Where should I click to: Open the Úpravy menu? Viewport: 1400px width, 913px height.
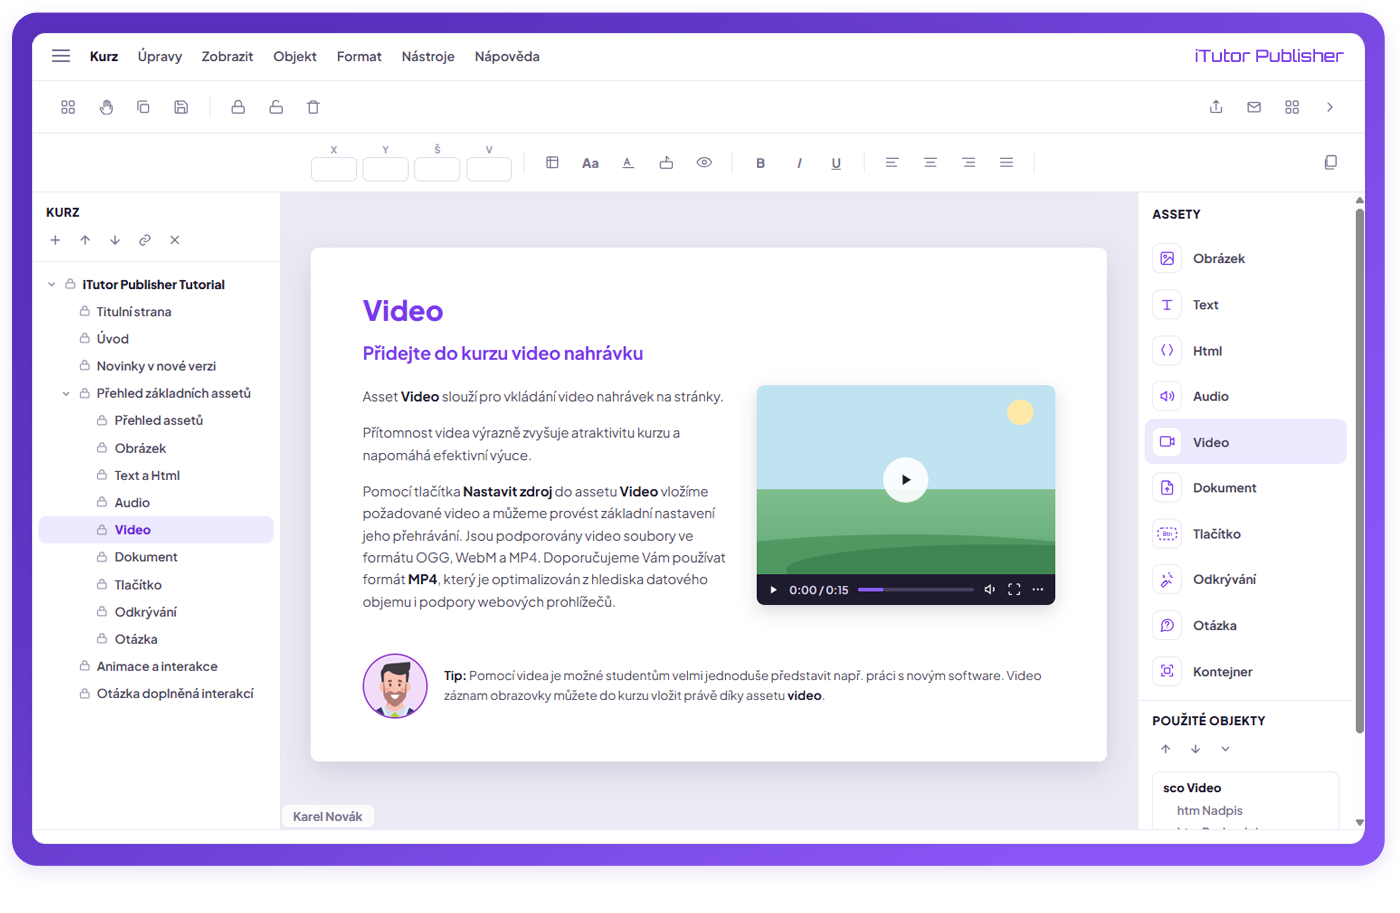160,56
